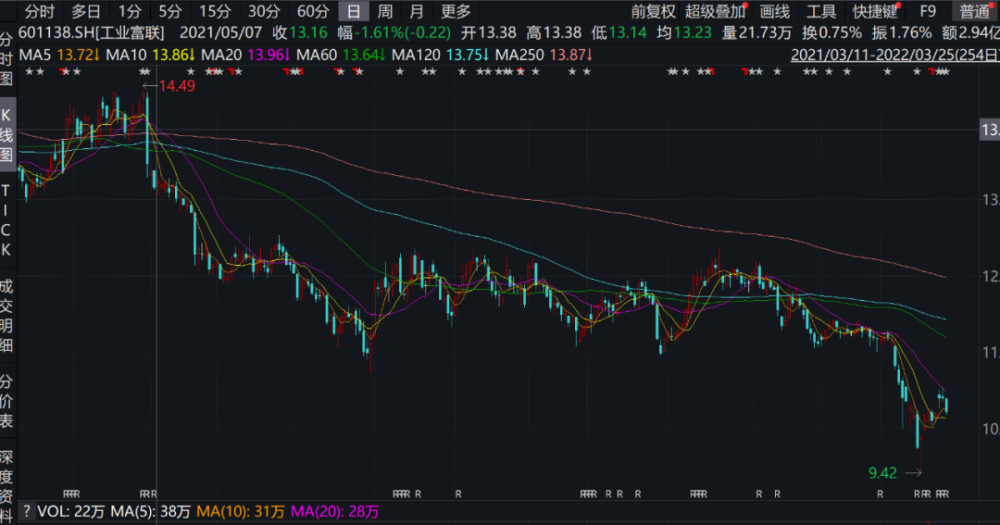
Task: Open the 分时图 sidebar view
Action: point(6,59)
